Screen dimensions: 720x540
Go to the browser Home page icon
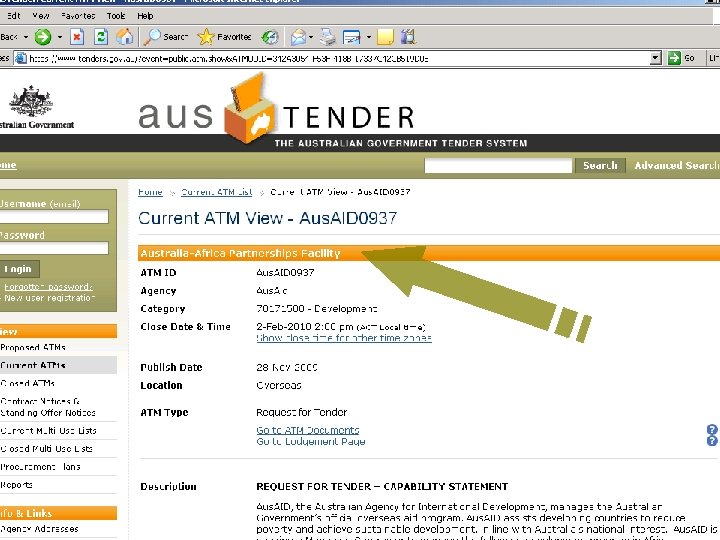(124, 37)
